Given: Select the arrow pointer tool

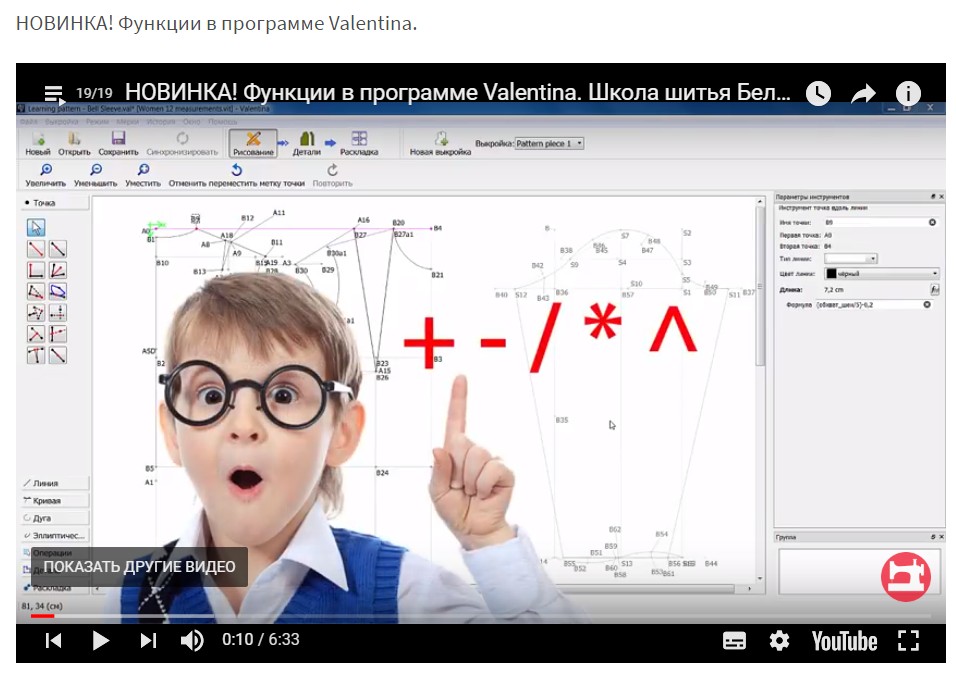Looking at the screenshot, I should click(36, 228).
